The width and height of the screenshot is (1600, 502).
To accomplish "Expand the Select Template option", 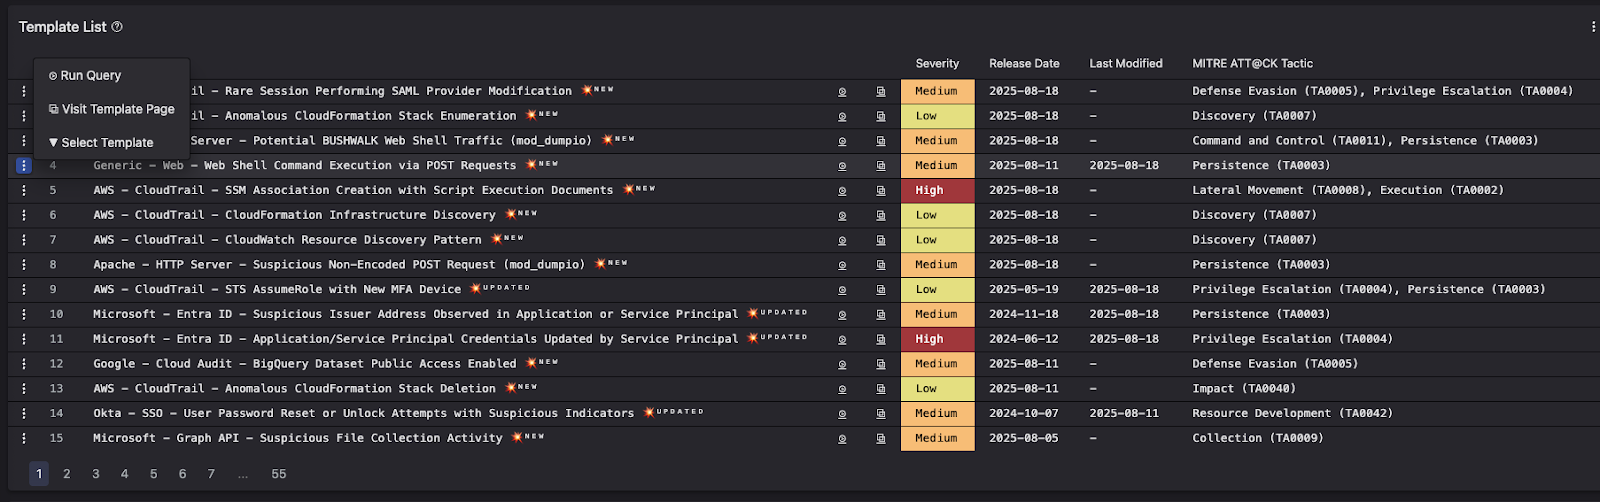I will click(x=107, y=143).
